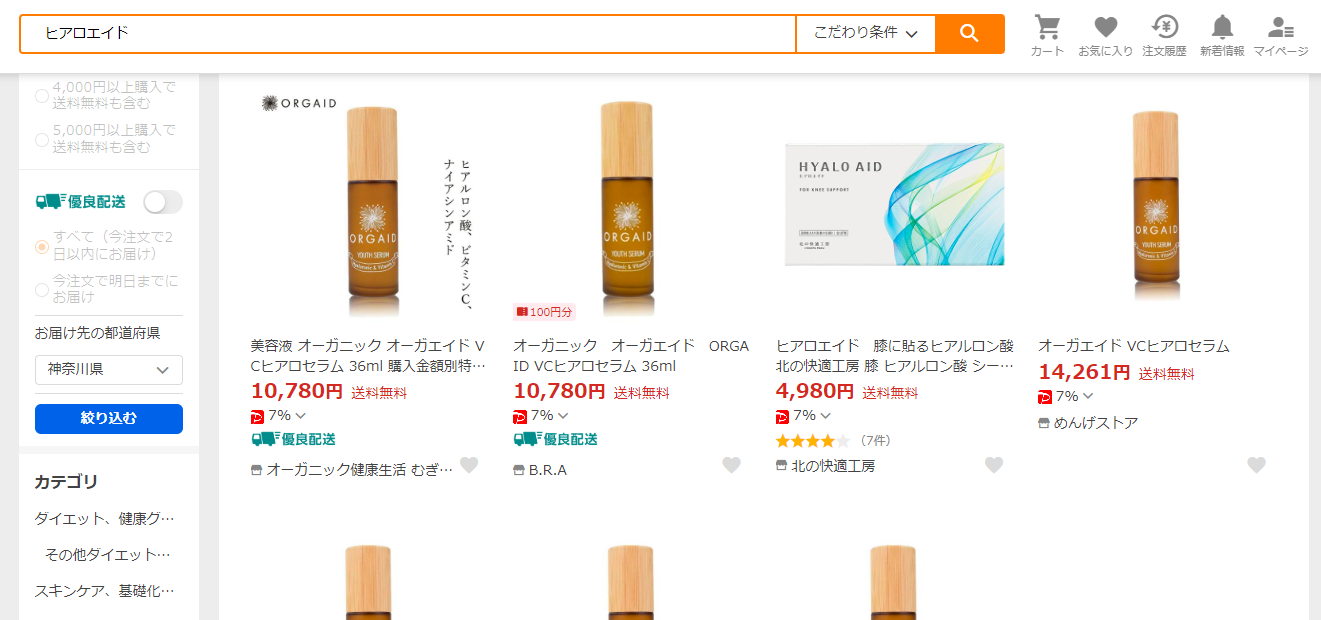Open subcategory その他ダイエット…
The height and width of the screenshot is (620, 1321).
[108, 554]
